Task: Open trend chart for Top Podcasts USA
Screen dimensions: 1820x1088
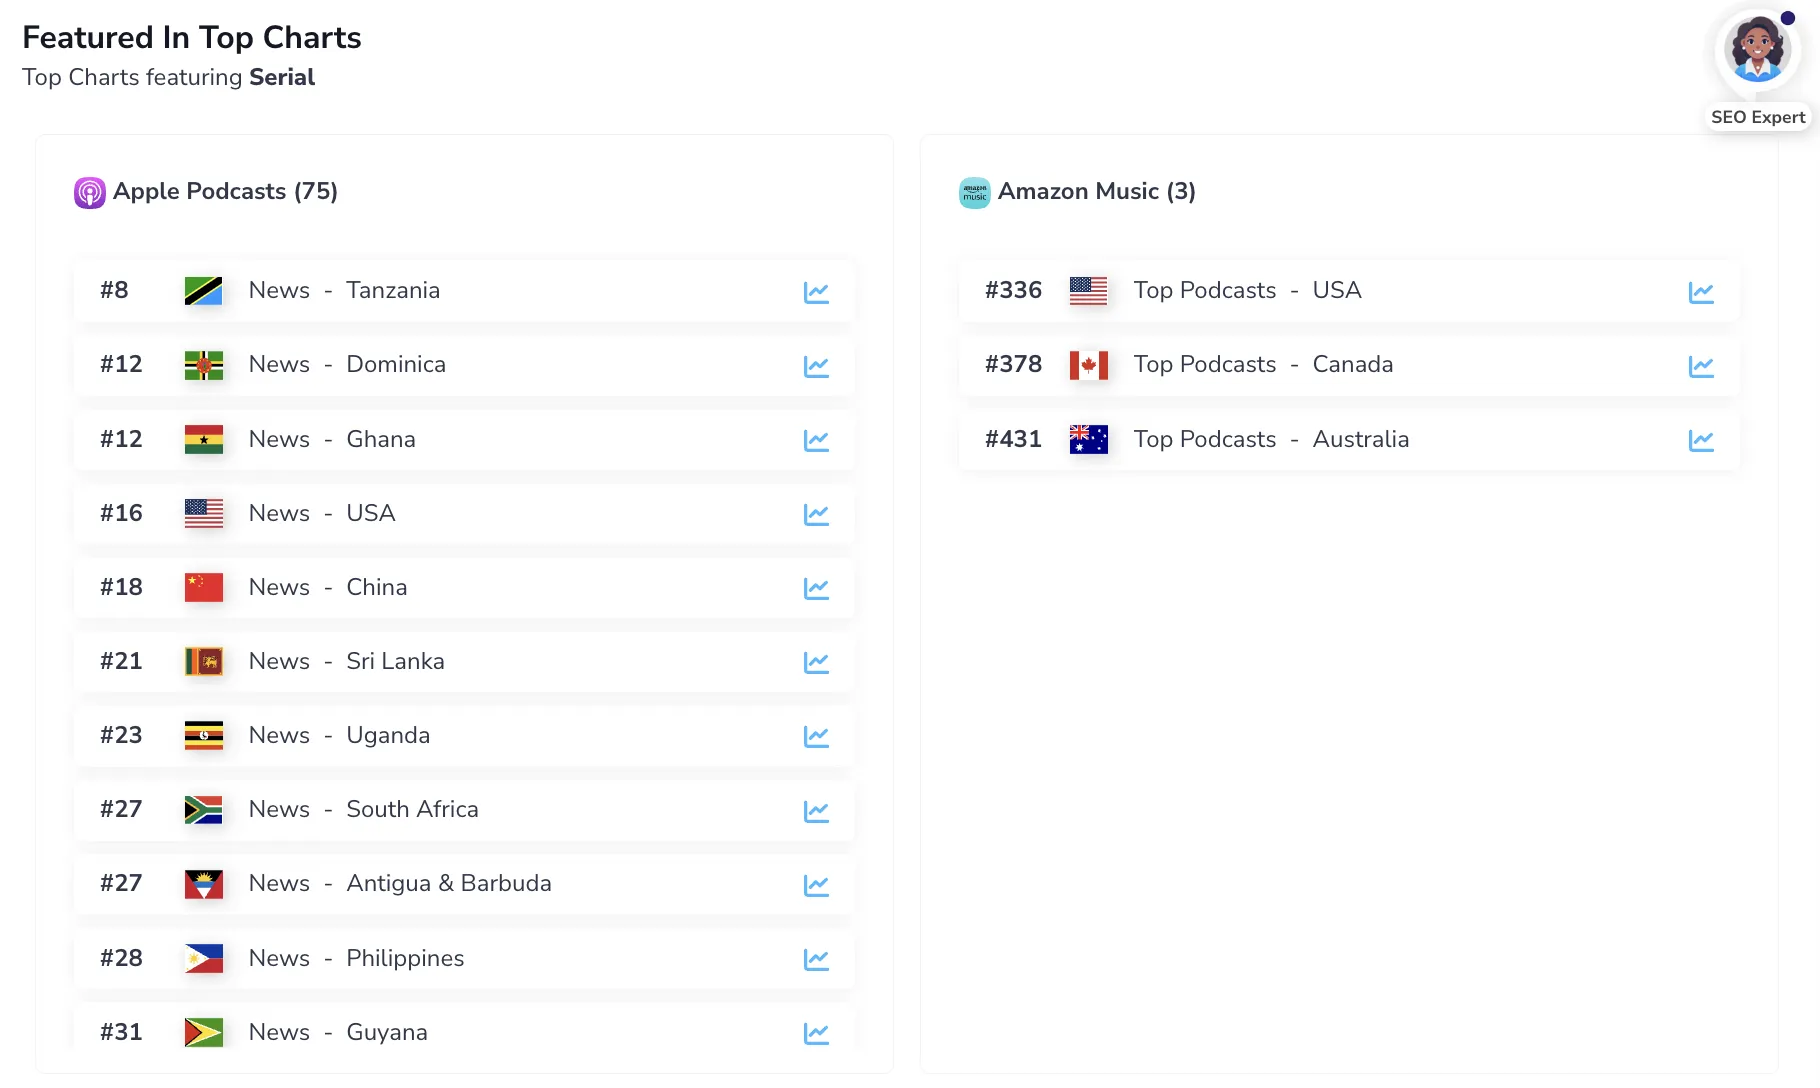Action: point(1701,292)
